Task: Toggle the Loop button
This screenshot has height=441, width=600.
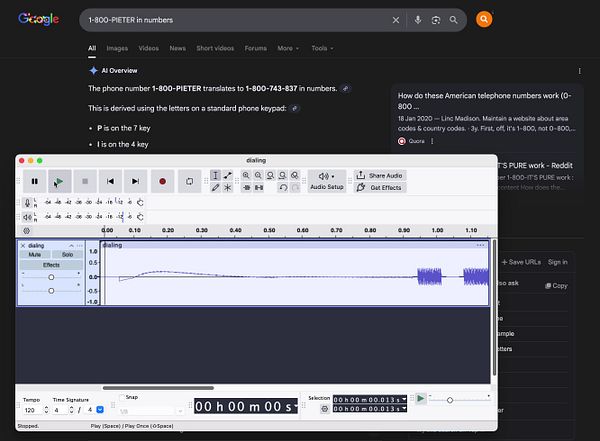Action: click(189, 181)
